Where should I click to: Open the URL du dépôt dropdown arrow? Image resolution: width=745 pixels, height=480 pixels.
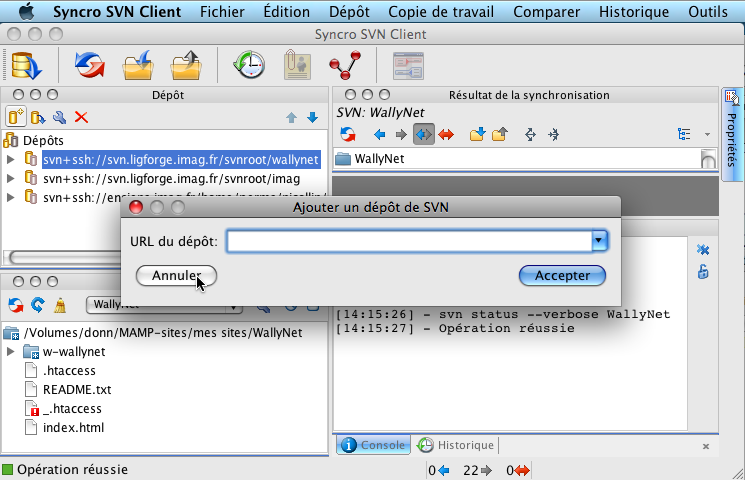pos(599,241)
